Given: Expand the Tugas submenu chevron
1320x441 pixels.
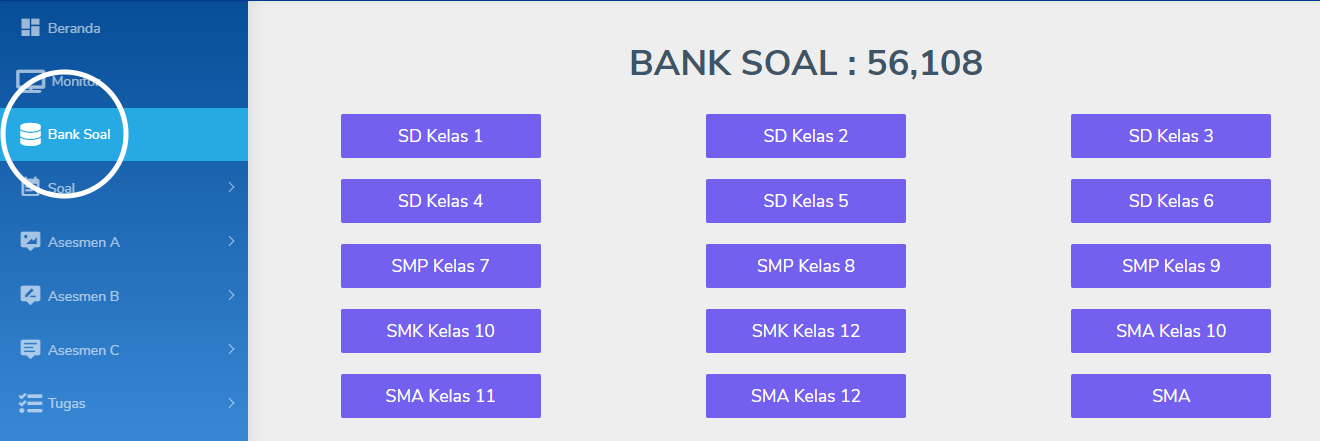Looking at the screenshot, I should point(231,403).
